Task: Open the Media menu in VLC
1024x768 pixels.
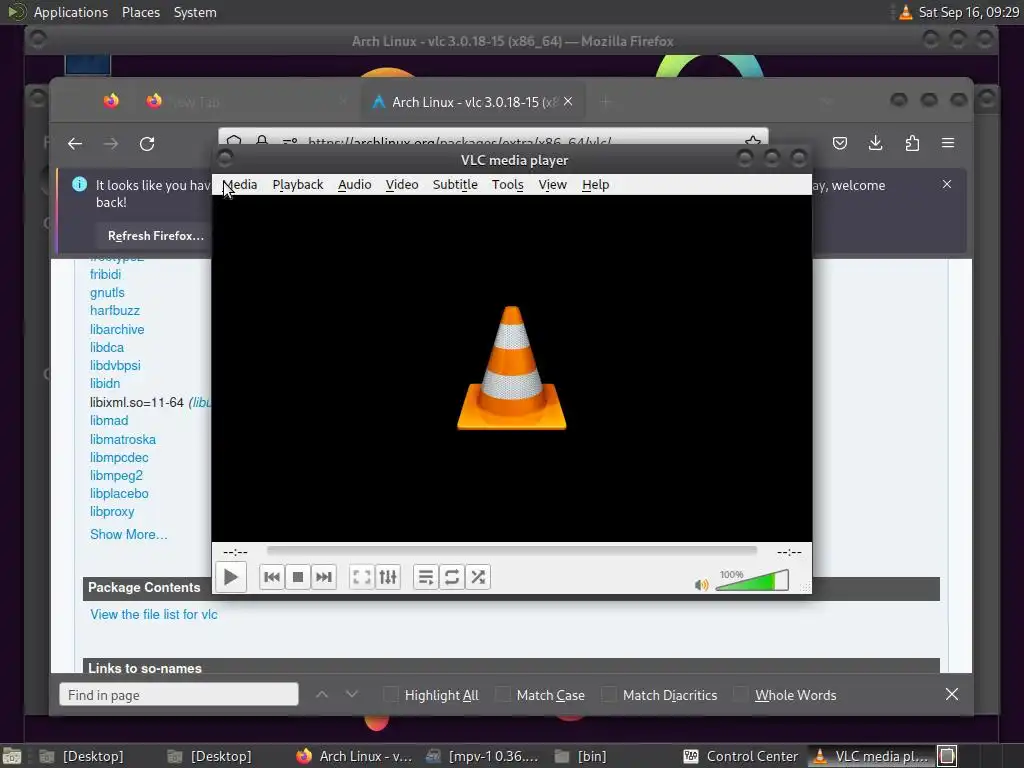Action: click(240, 185)
